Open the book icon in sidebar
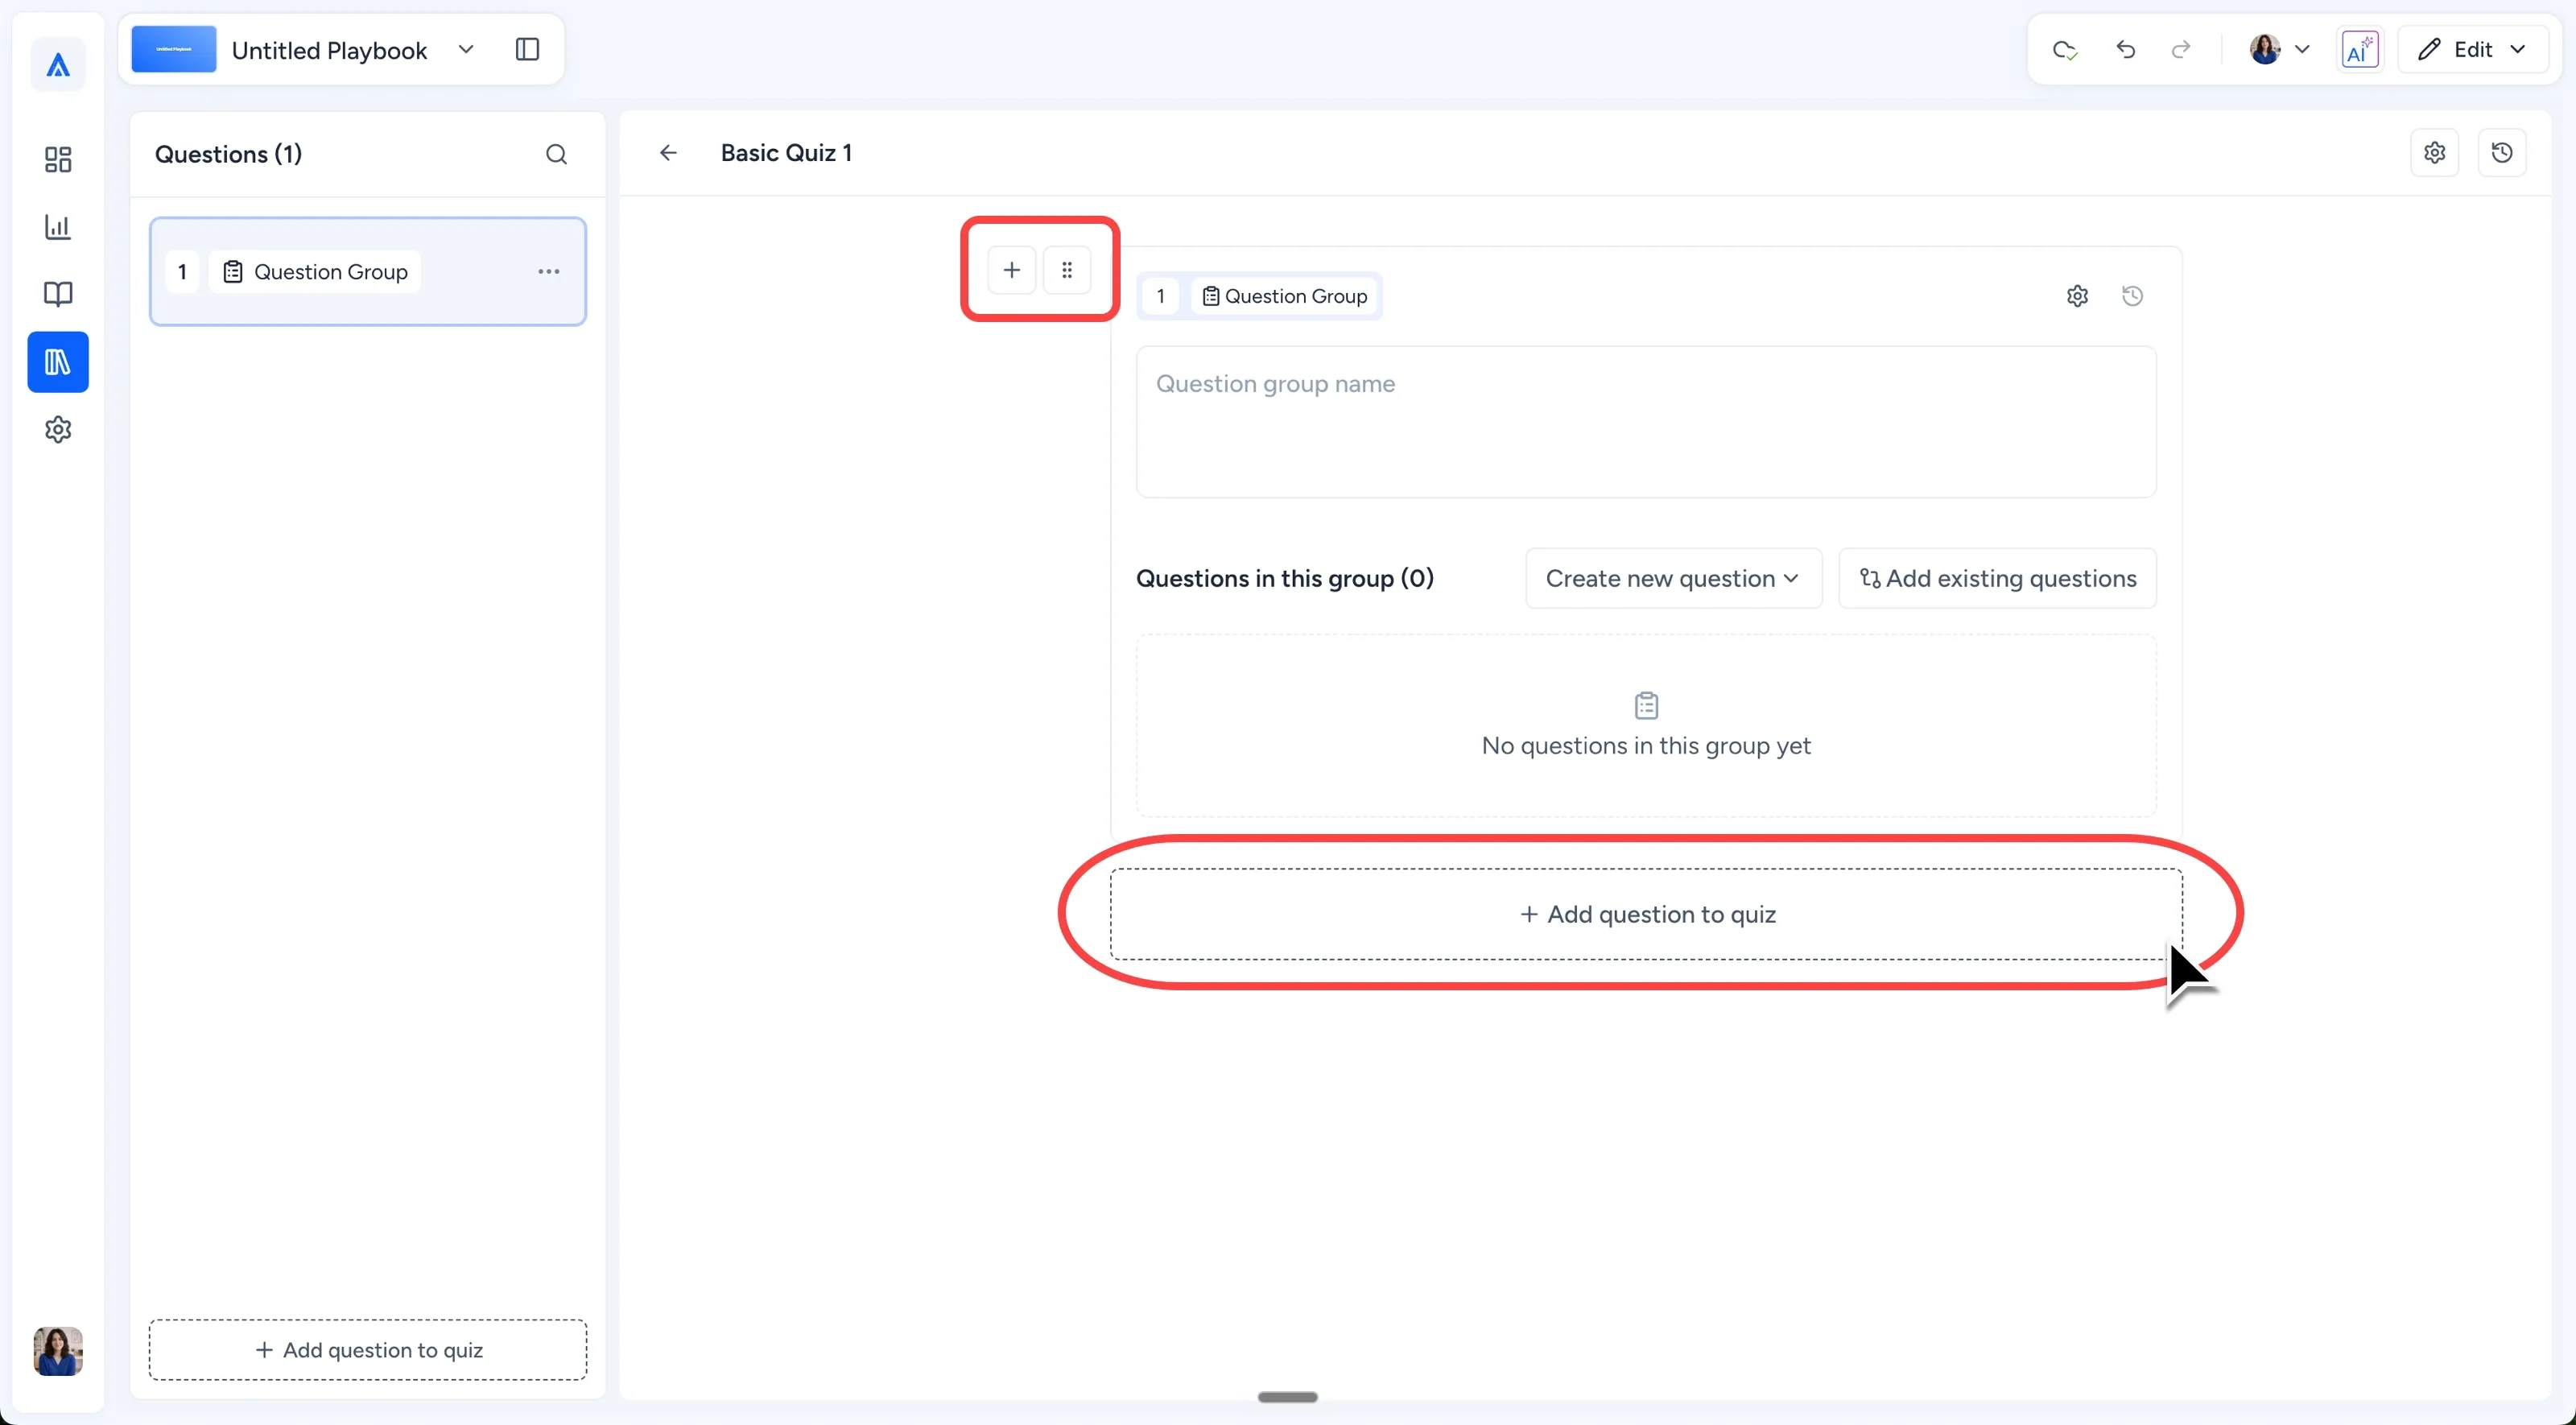The height and width of the screenshot is (1425, 2576). (x=58, y=294)
